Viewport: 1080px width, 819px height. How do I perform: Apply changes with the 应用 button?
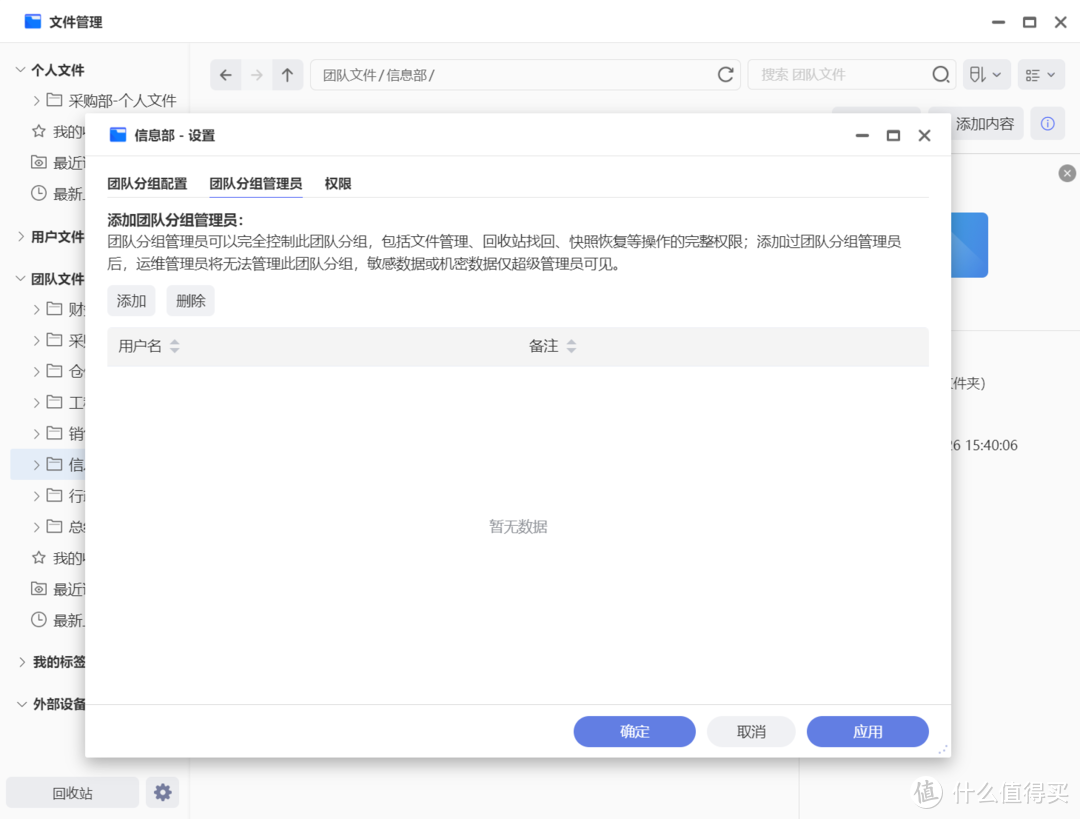[867, 731]
